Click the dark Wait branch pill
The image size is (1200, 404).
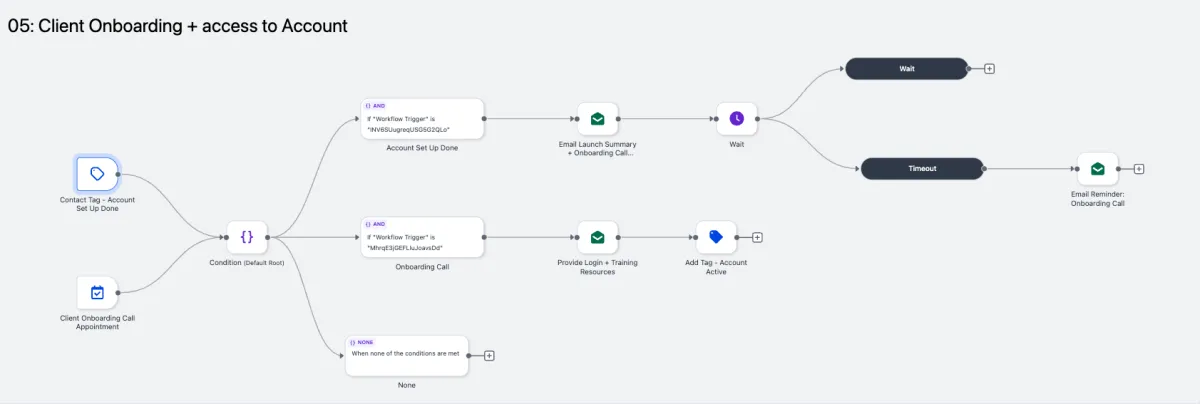point(906,69)
